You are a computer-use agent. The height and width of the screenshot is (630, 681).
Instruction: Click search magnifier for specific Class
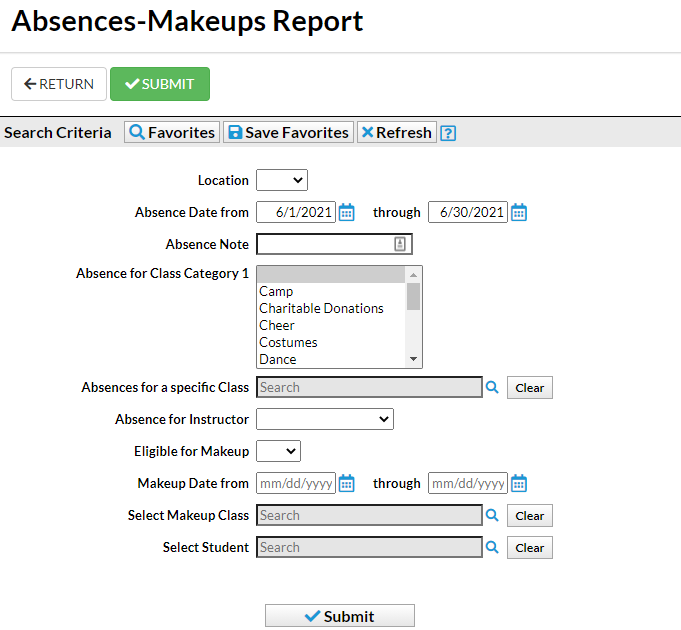pyautogui.click(x=492, y=387)
